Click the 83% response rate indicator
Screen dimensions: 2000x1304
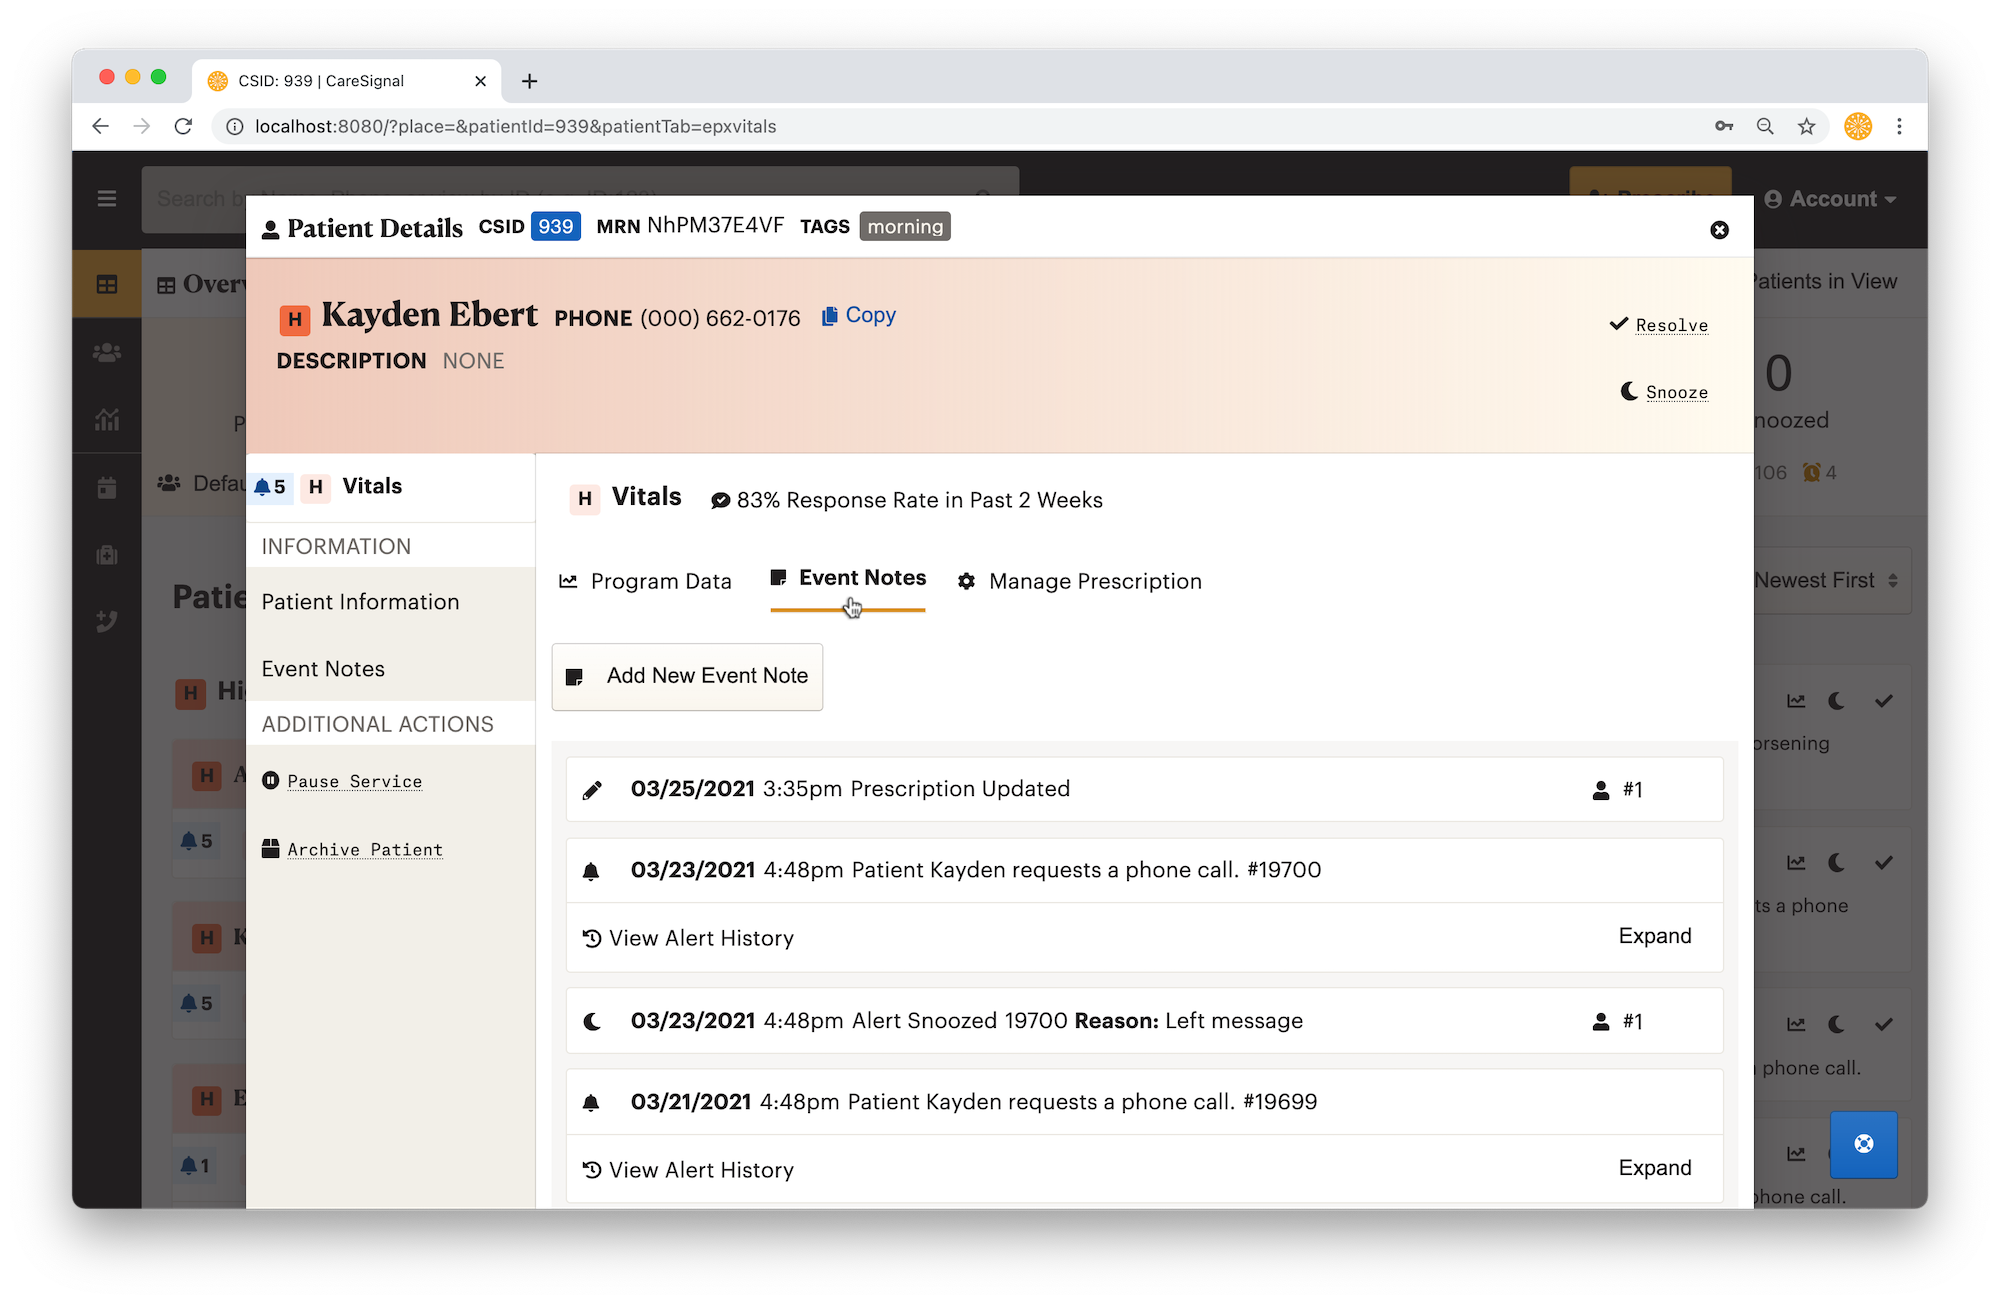tap(906, 500)
